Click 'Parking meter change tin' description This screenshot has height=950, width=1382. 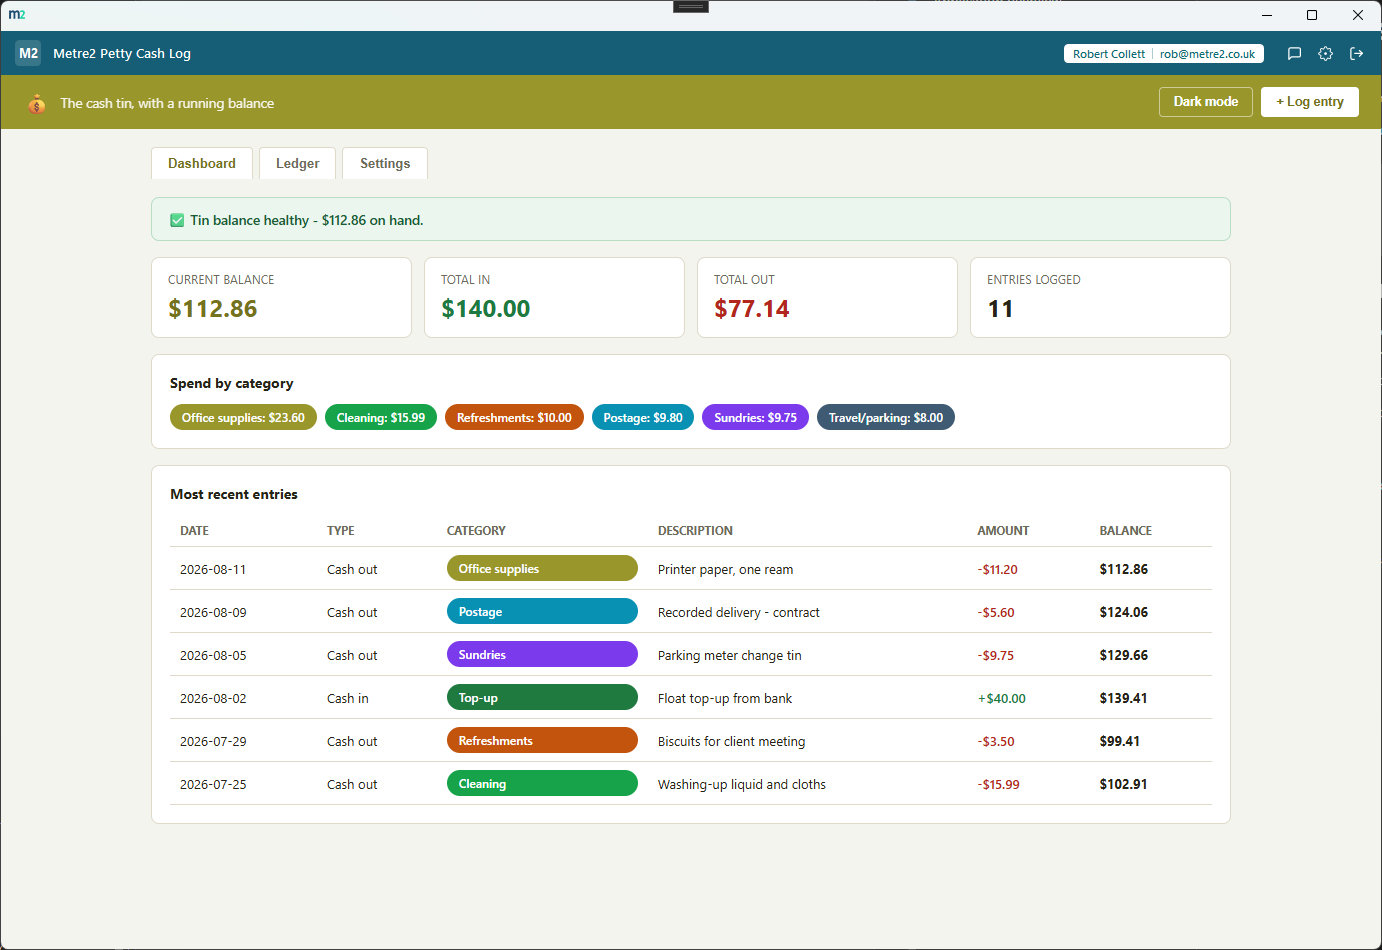pos(729,655)
